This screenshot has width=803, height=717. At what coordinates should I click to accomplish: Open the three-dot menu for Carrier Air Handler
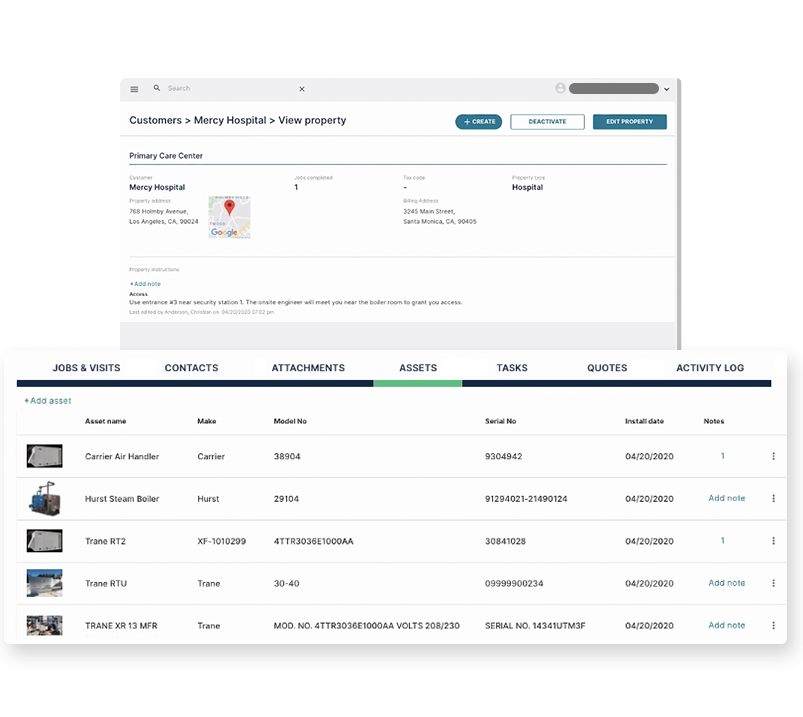772,456
